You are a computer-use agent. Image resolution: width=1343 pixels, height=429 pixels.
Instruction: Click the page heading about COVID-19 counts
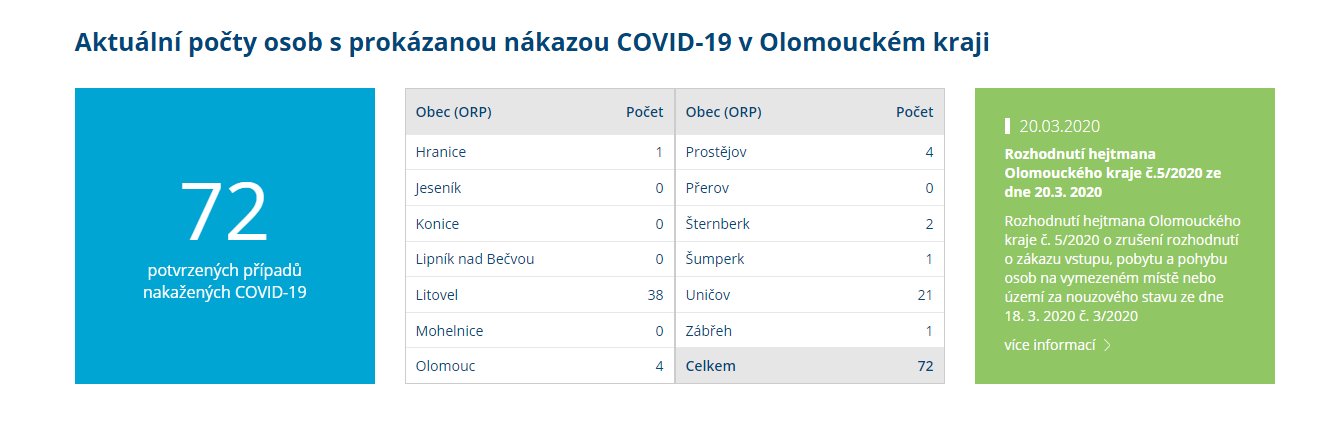click(x=532, y=43)
